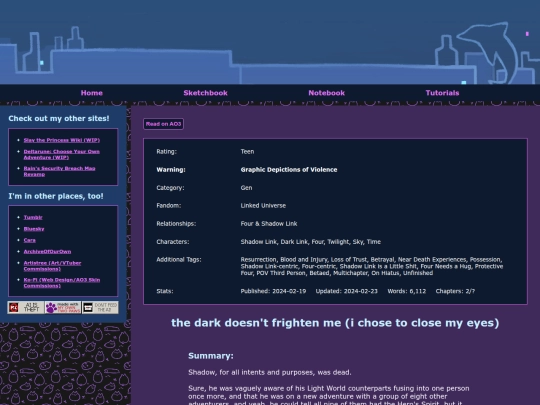Select Graphic Depictions of Violence warning
540x405 pixels.
289,170
